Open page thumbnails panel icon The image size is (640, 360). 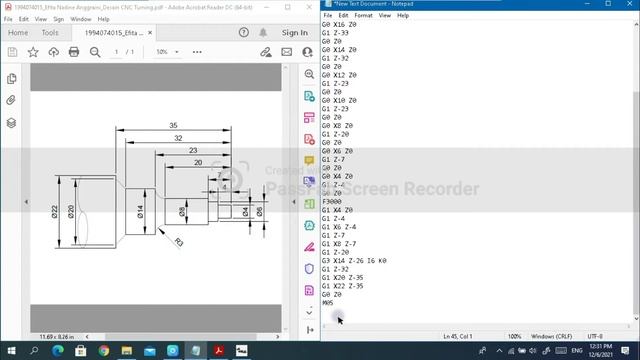tap(11, 78)
